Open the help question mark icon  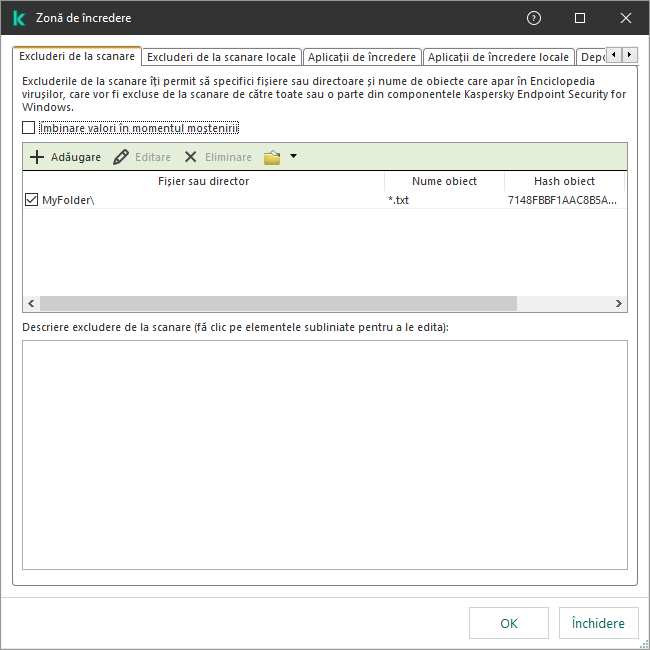(x=534, y=18)
